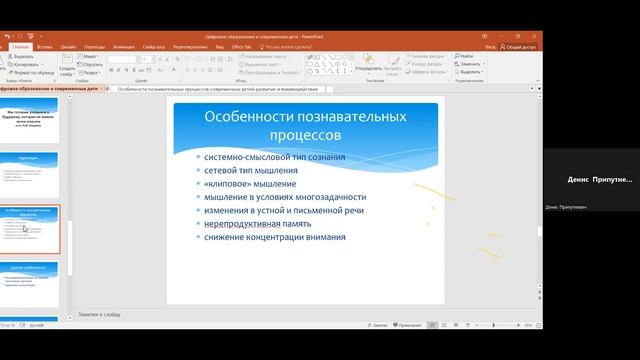This screenshot has width=640, height=360.
Task: Open the Layout (Макет) dropdown
Action: (x=88, y=56)
